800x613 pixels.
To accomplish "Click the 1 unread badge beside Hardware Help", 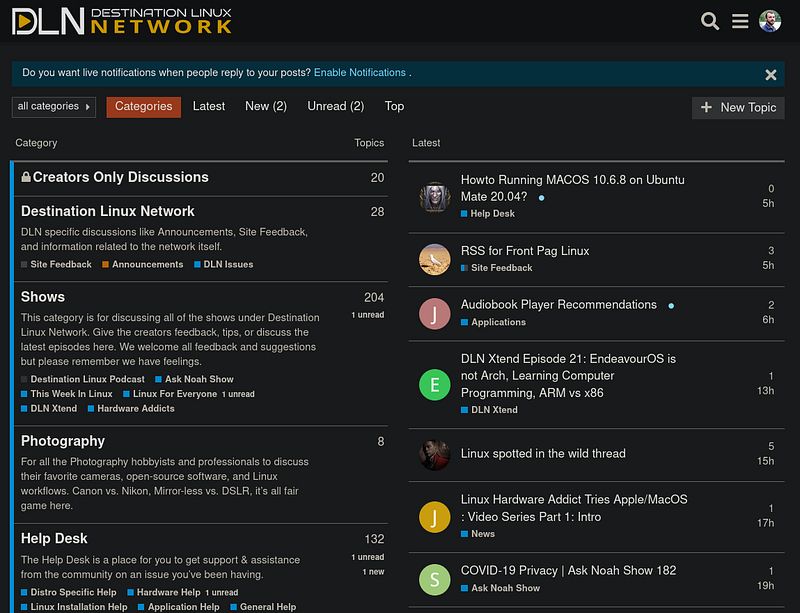I will coord(221,593).
